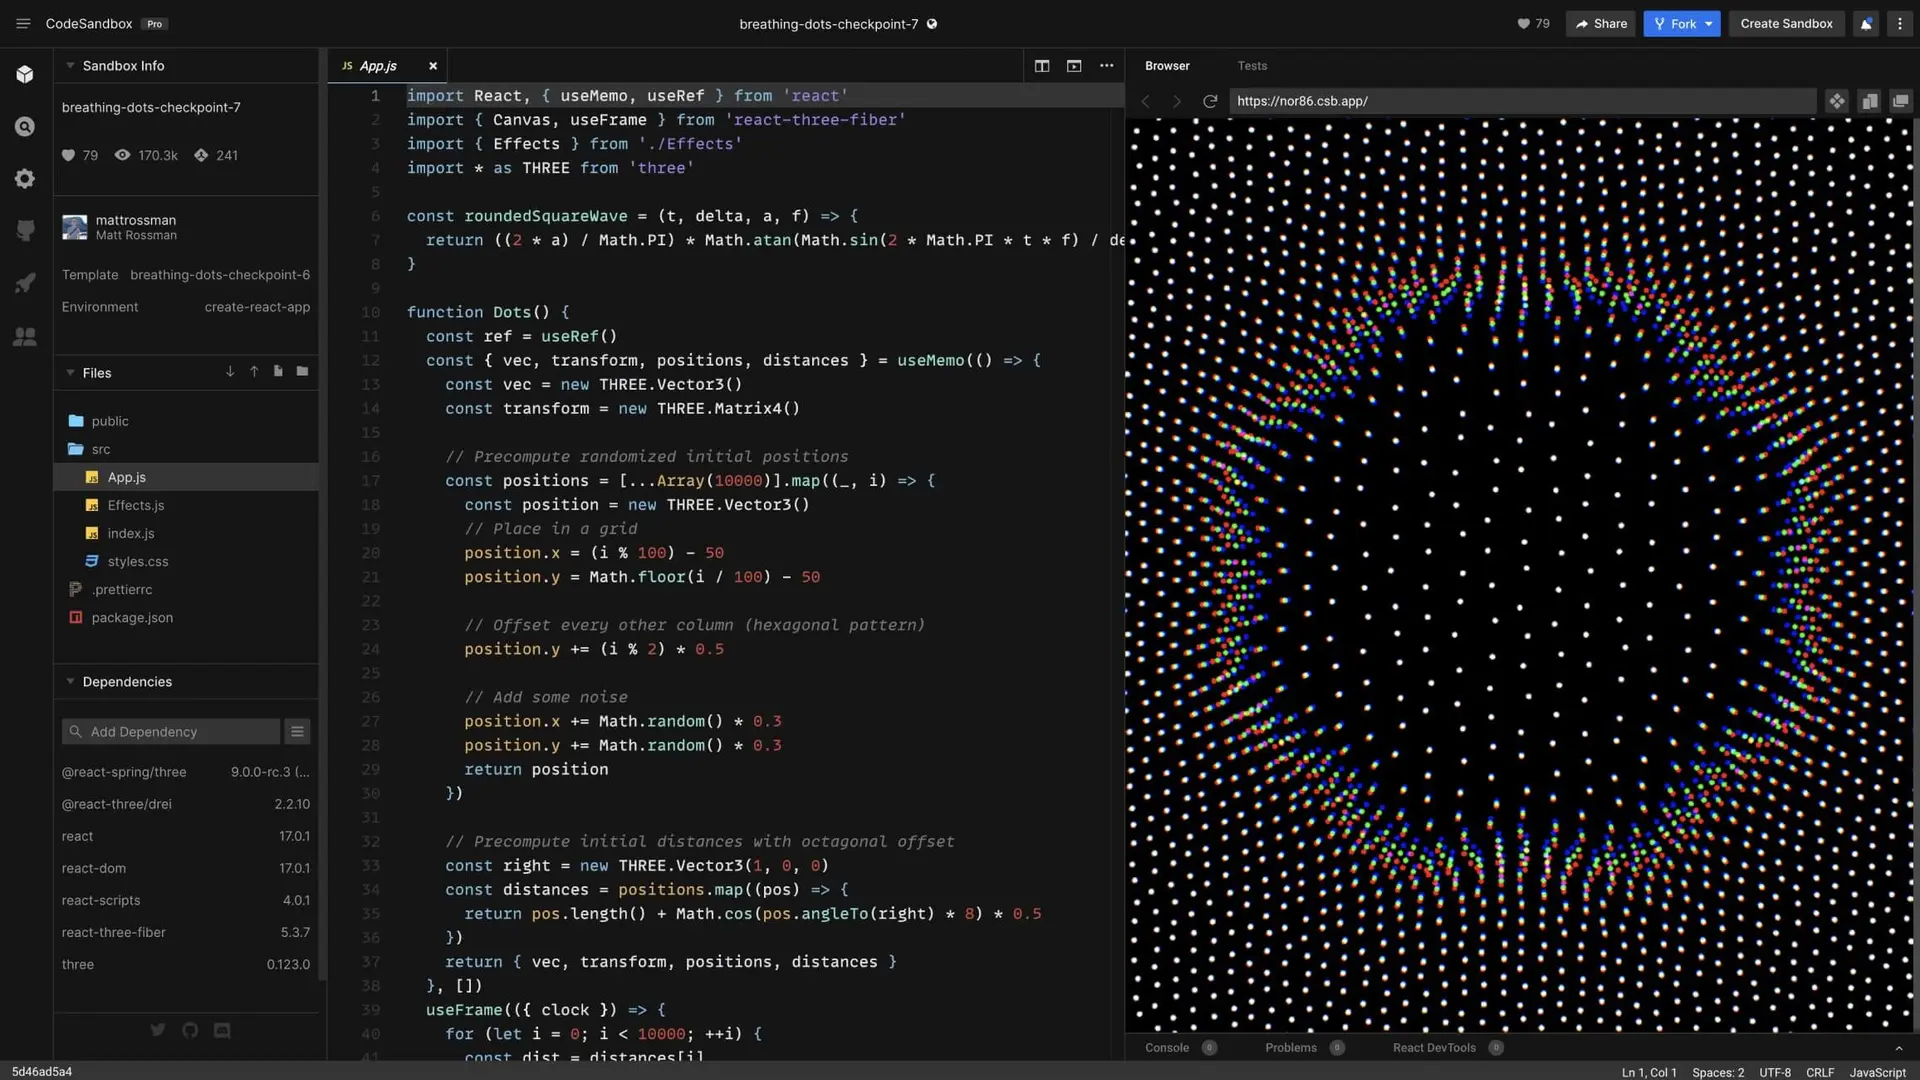Open the GitHub icon in activity bar
1920x1080 pixels.
coord(25,231)
